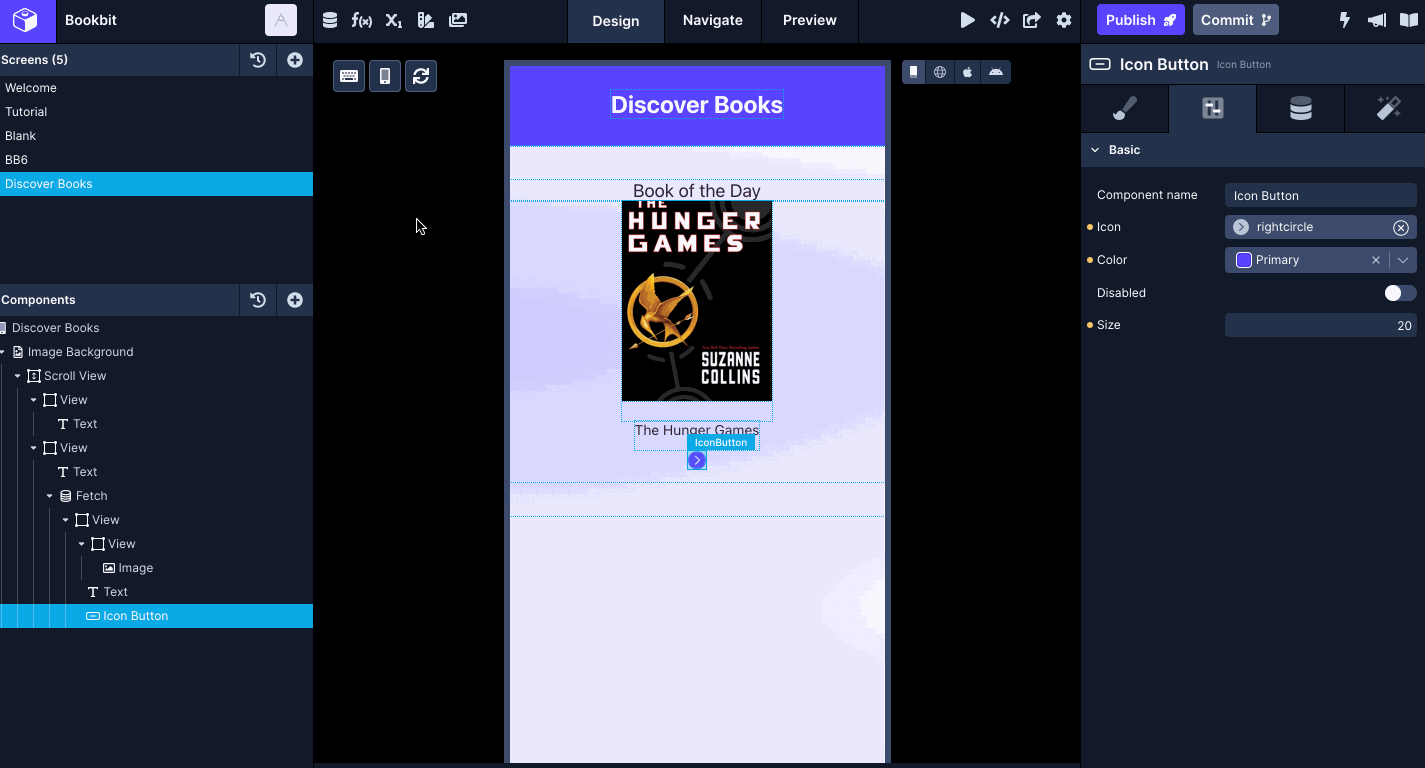The height and width of the screenshot is (768, 1425).
Task: Click the Component name input field
Action: [x=1320, y=196]
